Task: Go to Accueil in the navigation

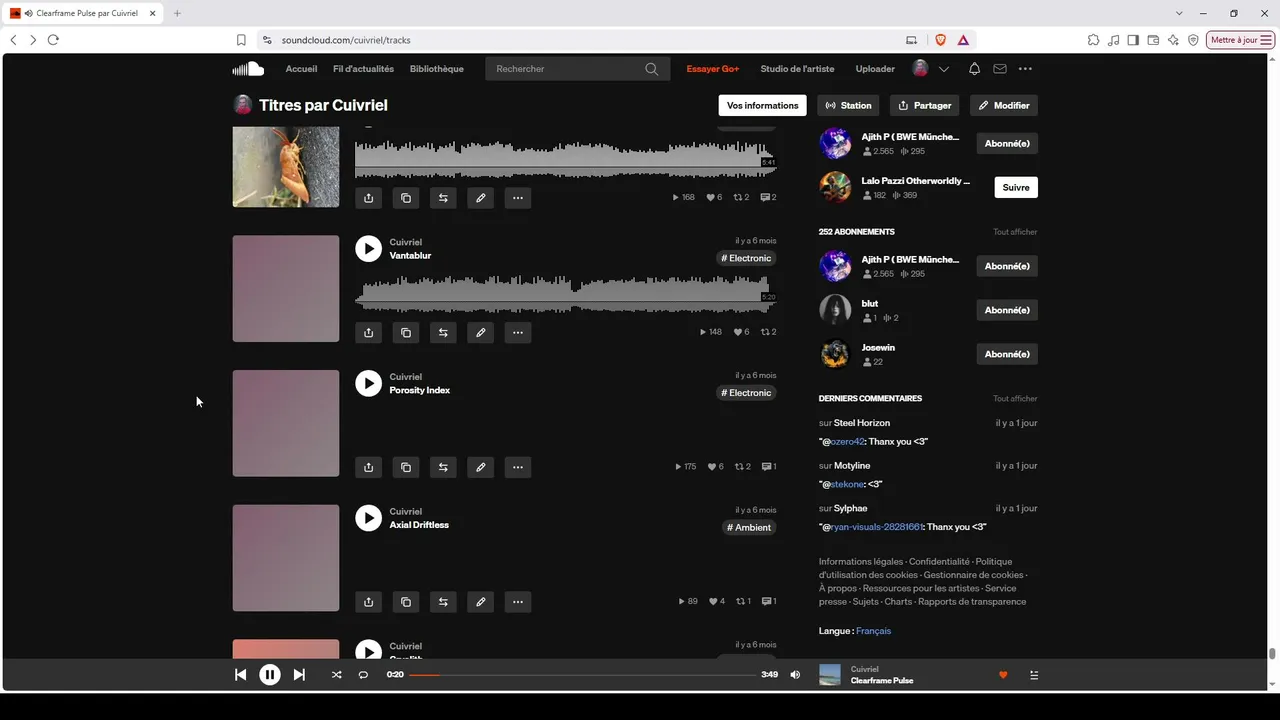Action: coord(301,69)
